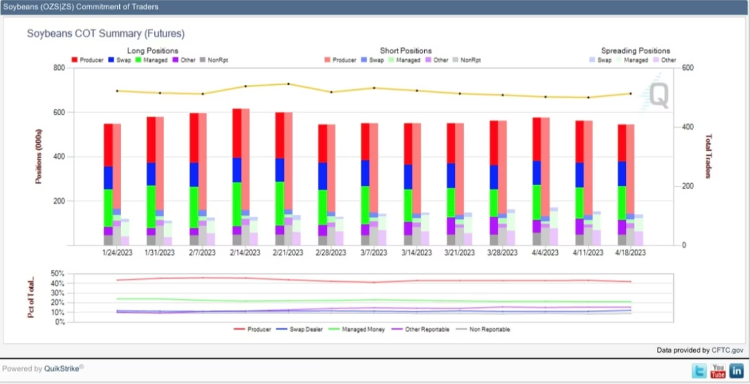Select the 4/18/2023 date label
Image resolution: width=750 pixels, height=384 pixels.
tap(631, 253)
